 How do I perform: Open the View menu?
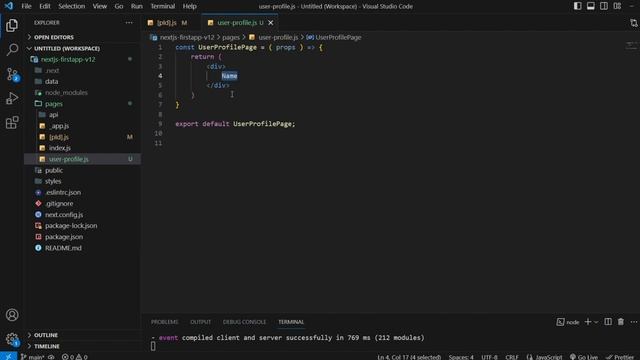(100, 6)
